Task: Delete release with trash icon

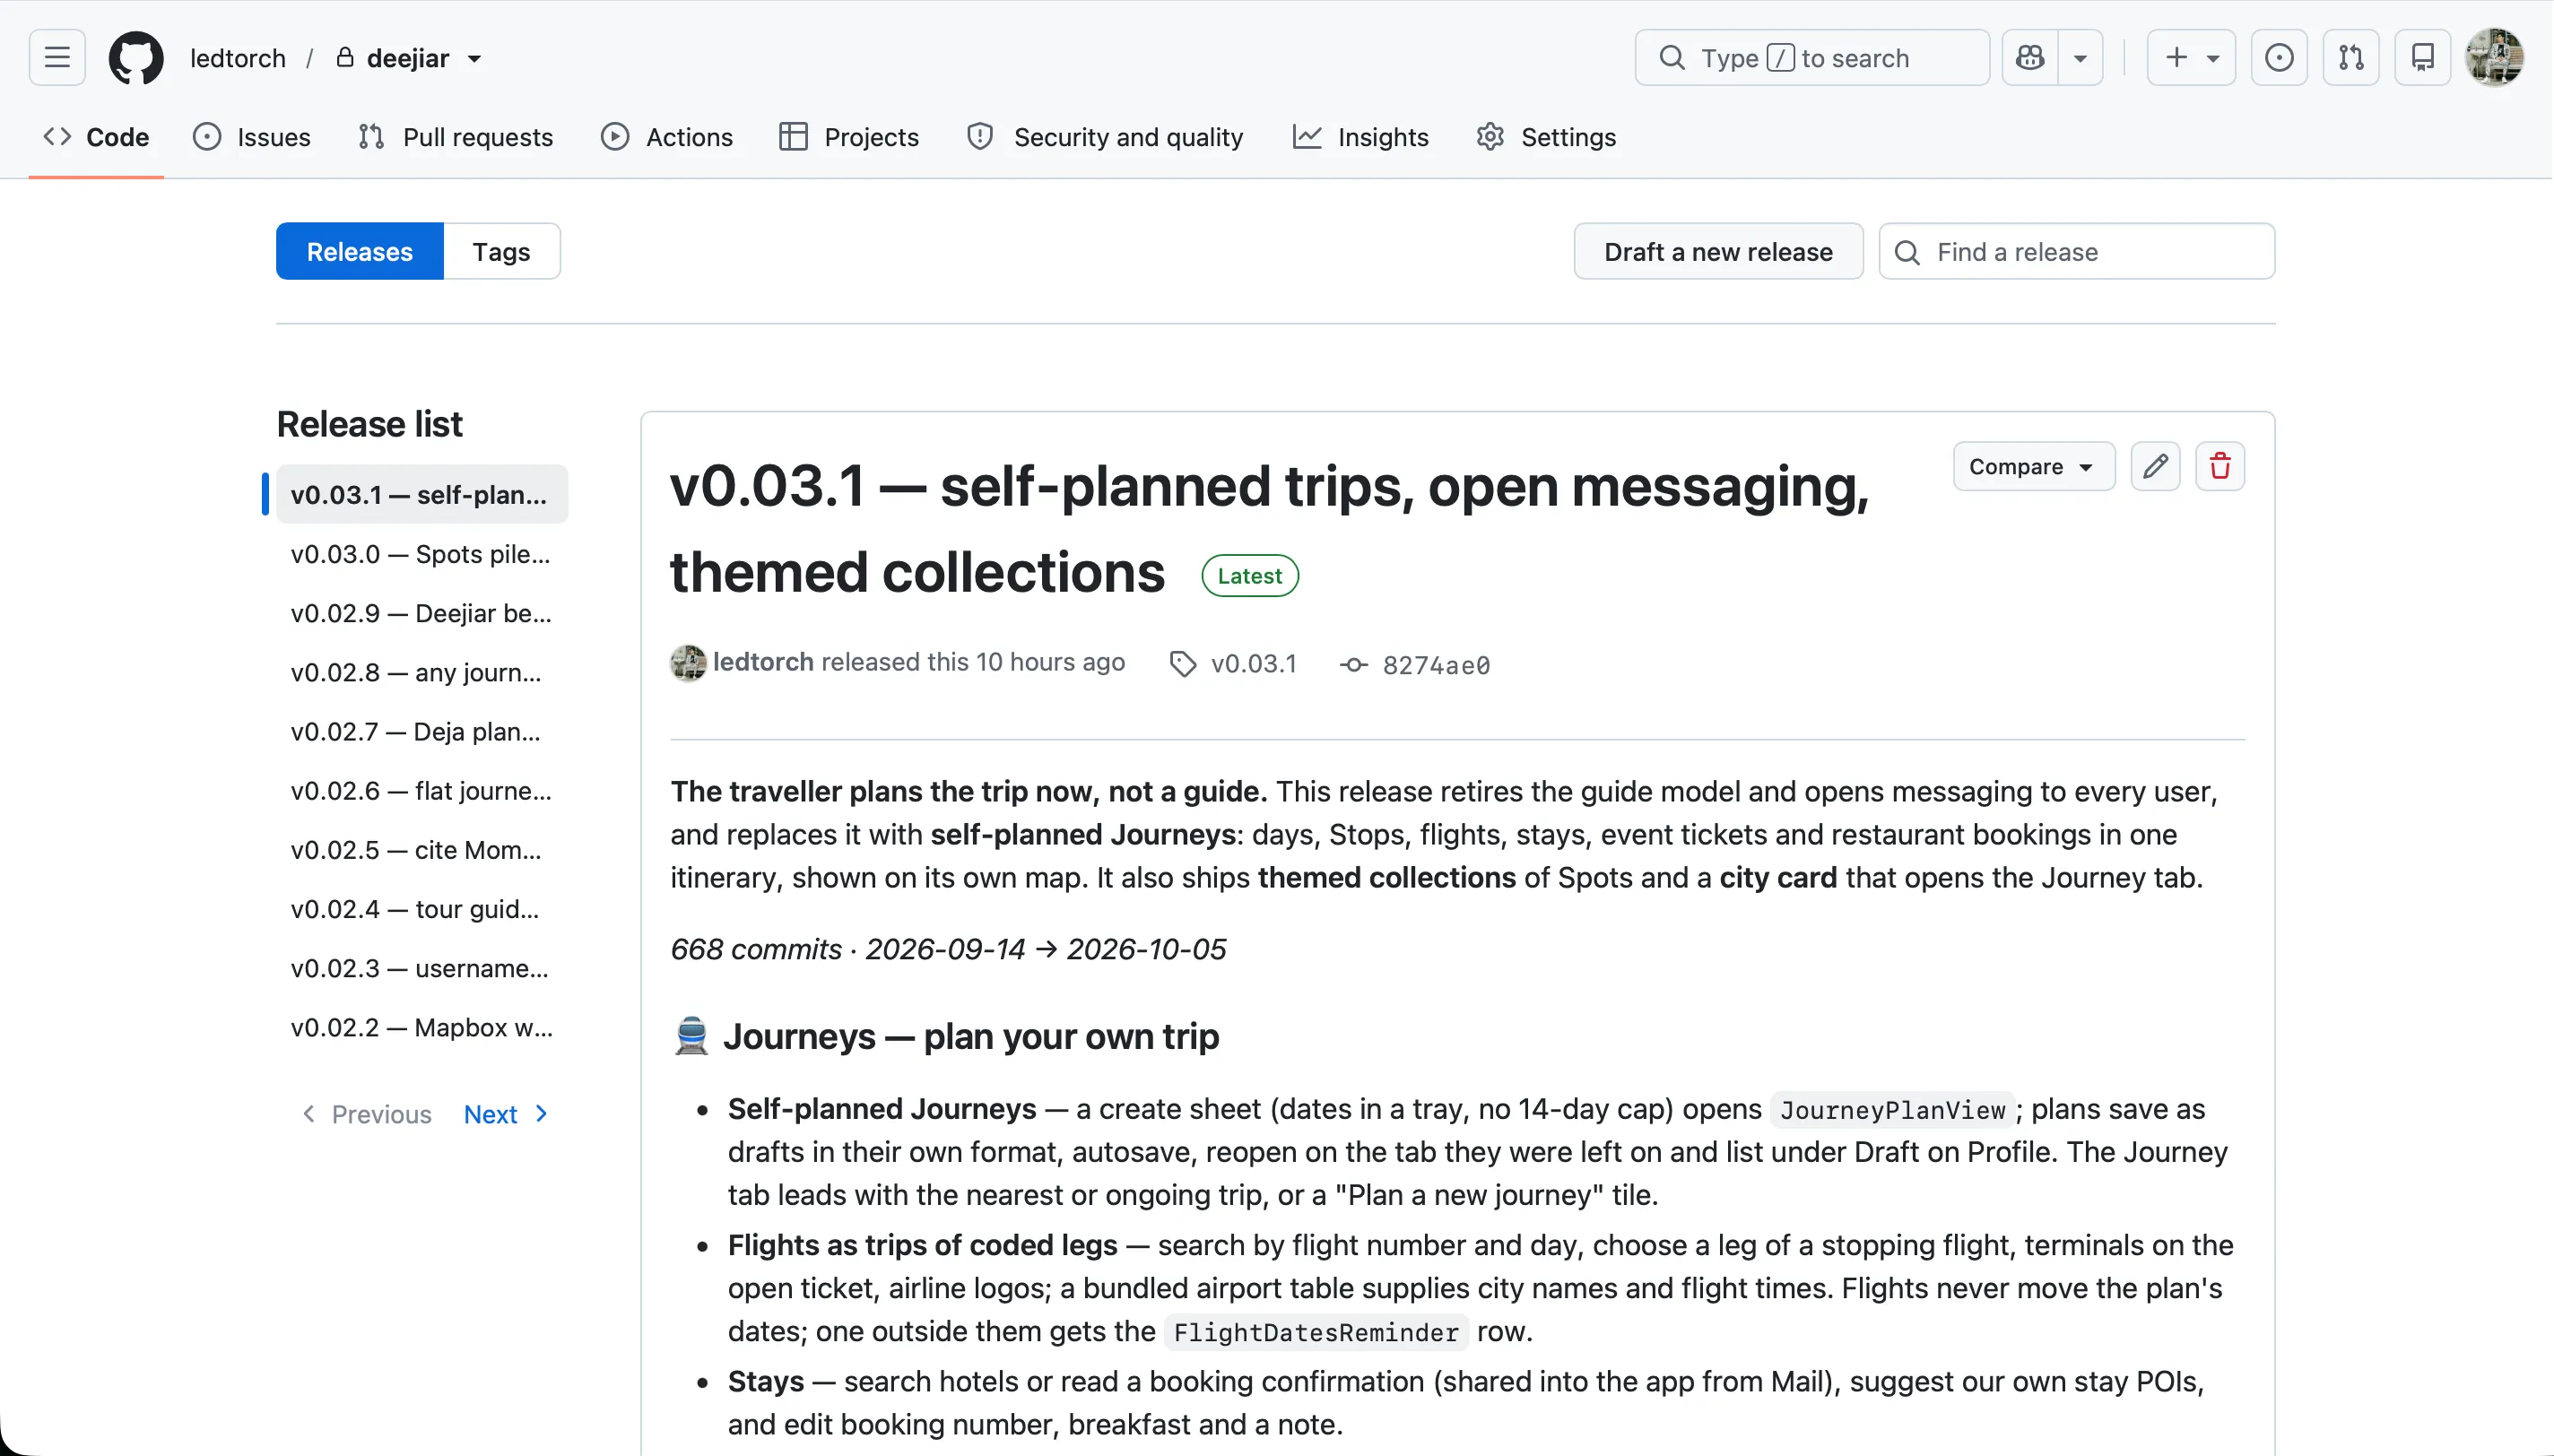Action: pos(2220,466)
